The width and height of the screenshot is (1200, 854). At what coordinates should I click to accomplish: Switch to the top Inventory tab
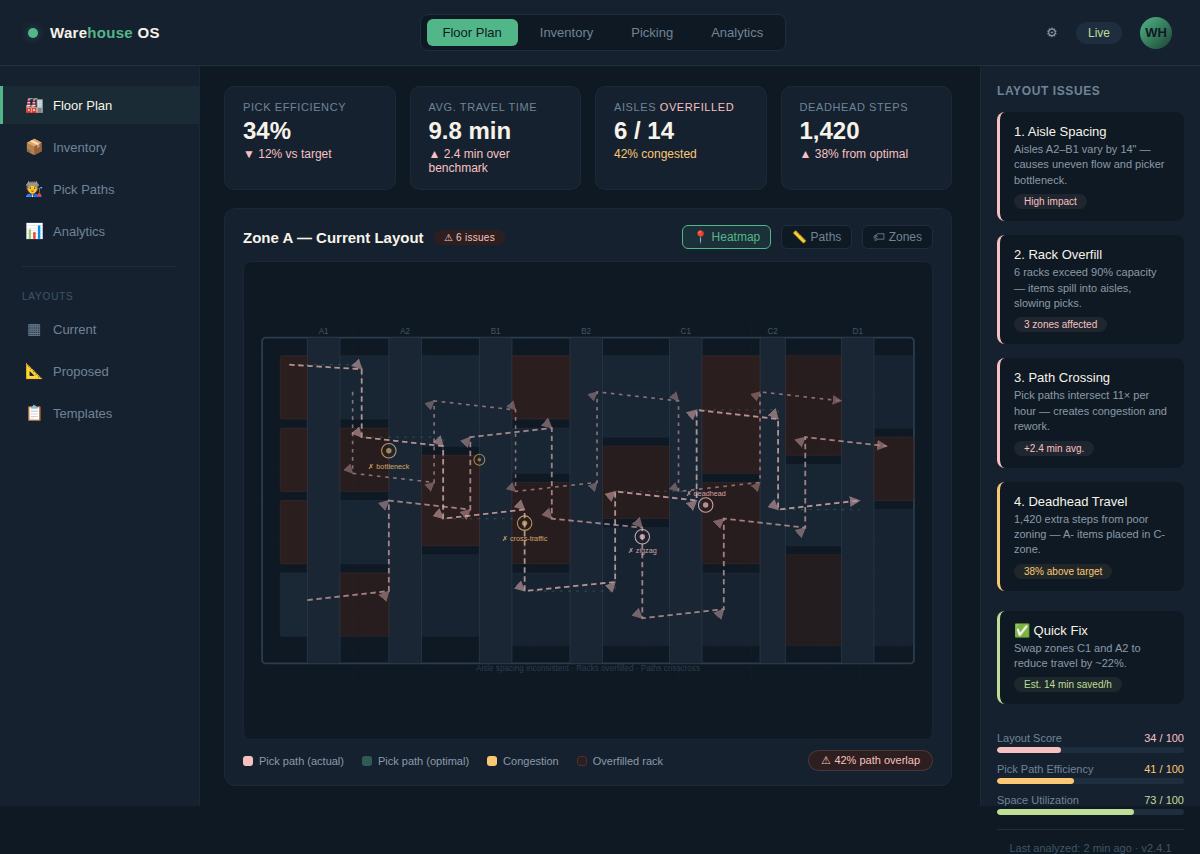[x=566, y=33]
